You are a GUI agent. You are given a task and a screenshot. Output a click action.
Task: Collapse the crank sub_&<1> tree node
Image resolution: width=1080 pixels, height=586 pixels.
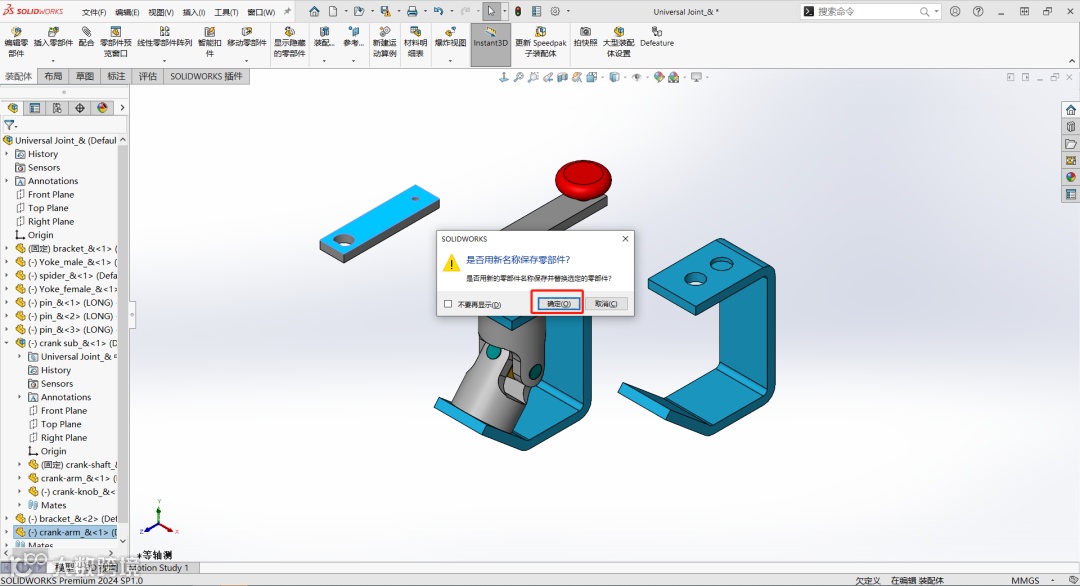(7, 343)
